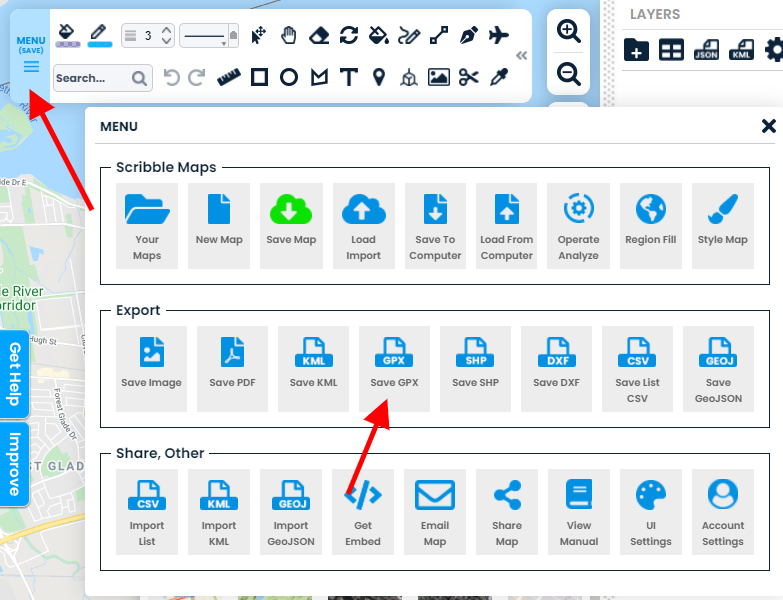Viewport: 783px width, 600px height.
Task: Increase line width stepper value
Action: [167, 31]
